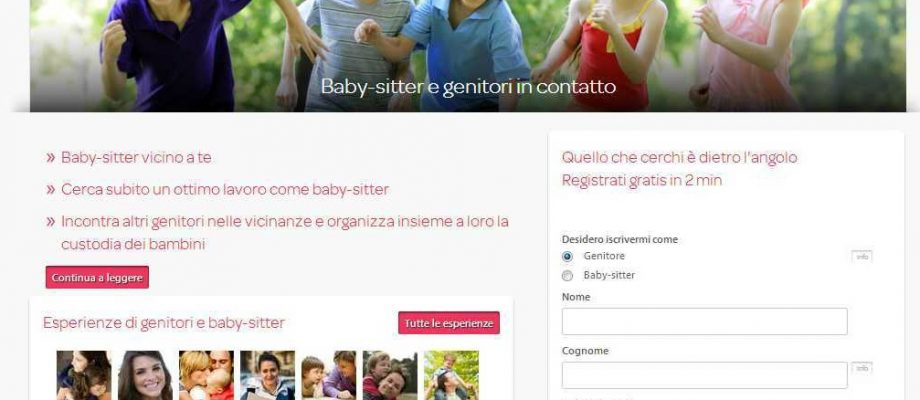
Task: Open 'Cerca subito un ottimo lavoro' link
Action: (225, 189)
